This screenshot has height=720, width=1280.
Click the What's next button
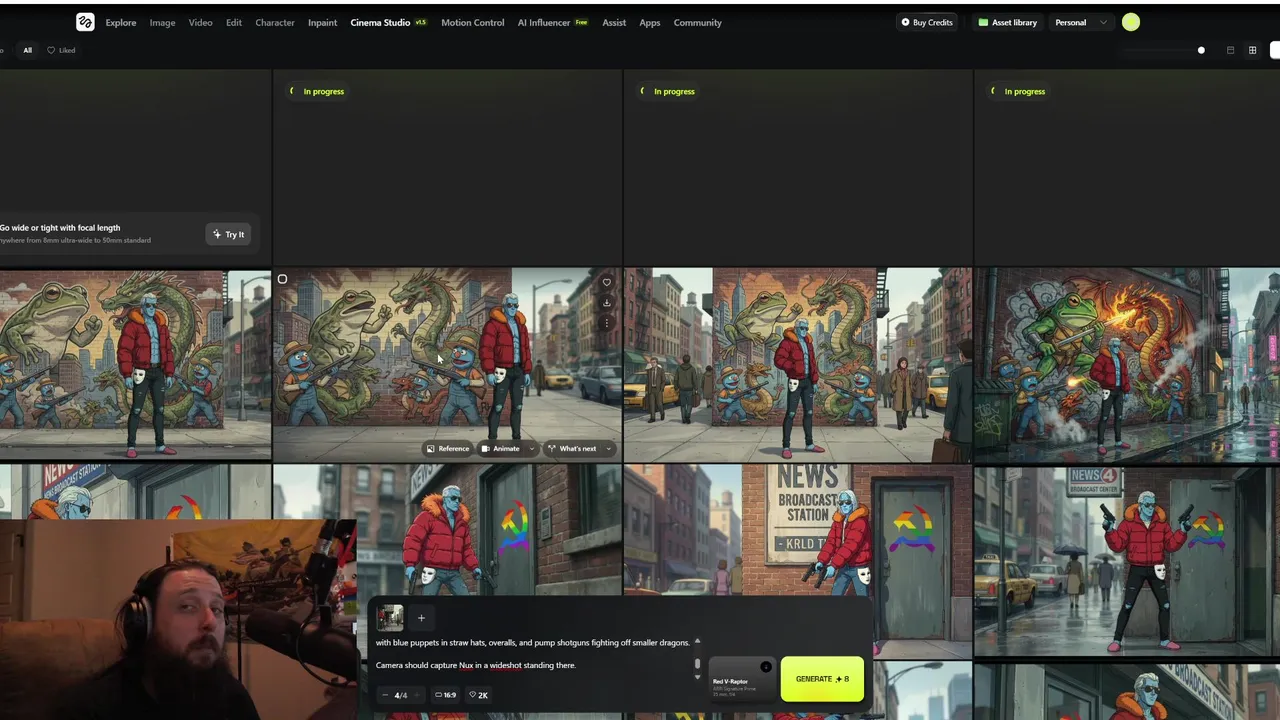(572, 448)
